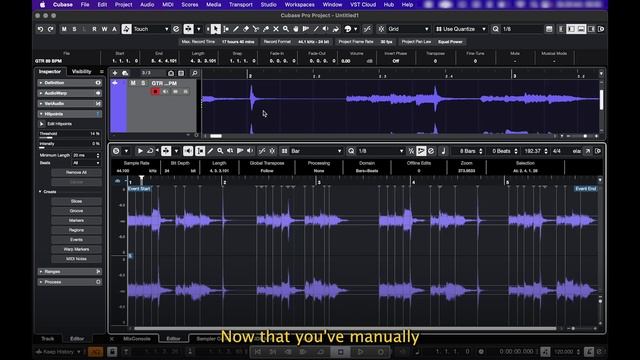Select the Zoom magnifier tool in top toolbar

click(x=286, y=29)
